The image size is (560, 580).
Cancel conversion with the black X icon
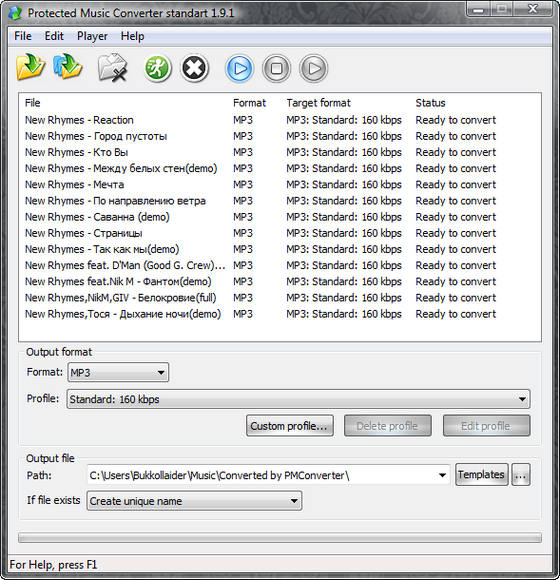point(194,68)
